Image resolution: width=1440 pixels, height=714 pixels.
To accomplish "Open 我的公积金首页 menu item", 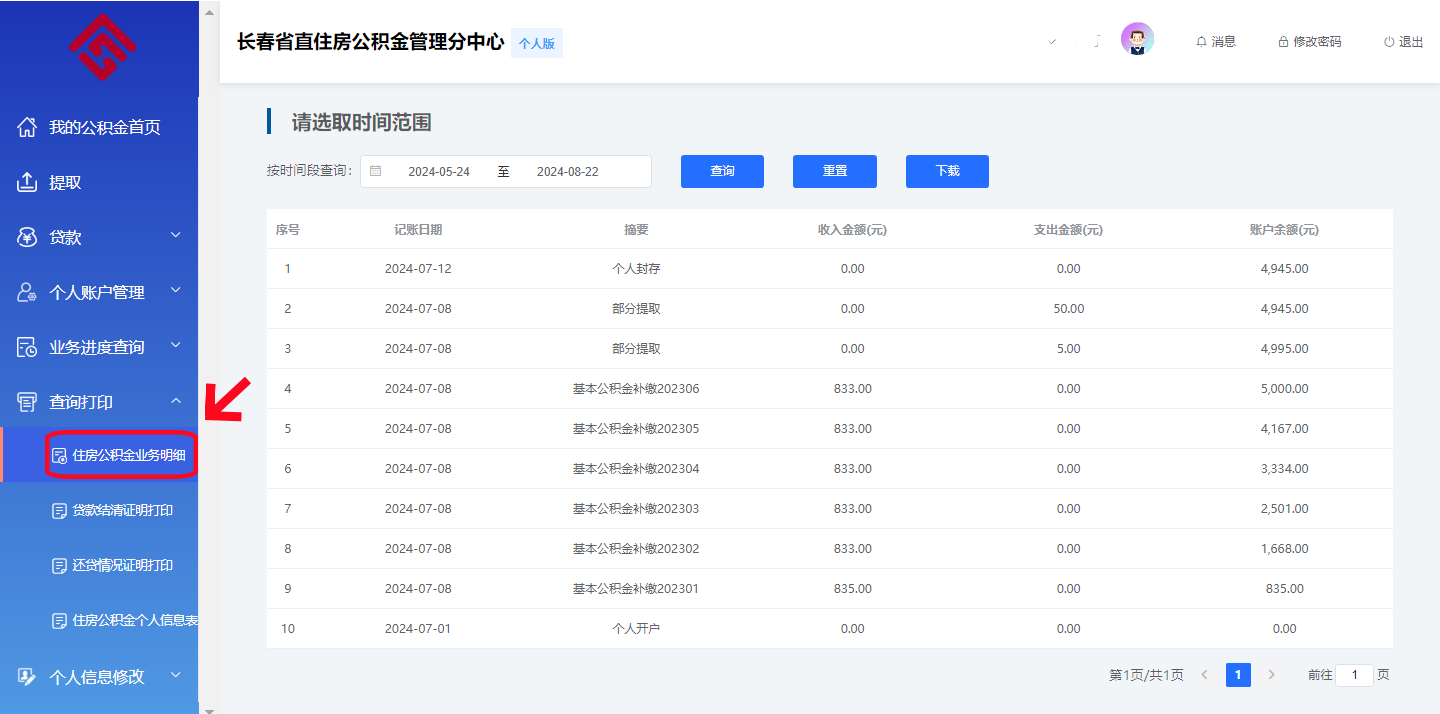I will coord(99,127).
